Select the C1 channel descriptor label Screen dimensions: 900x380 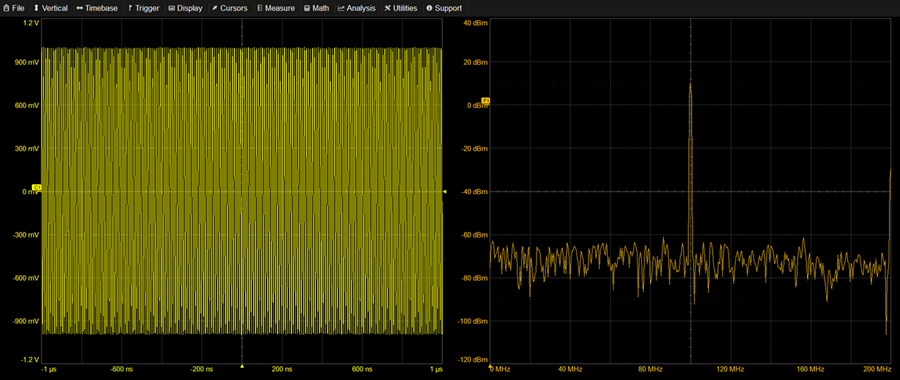tap(38, 187)
